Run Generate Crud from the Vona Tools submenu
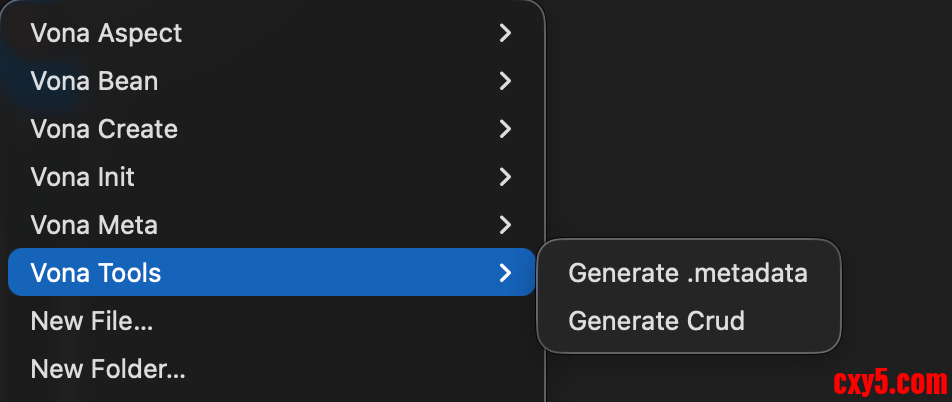Screen dimensions: 952x402 (656, 321)
